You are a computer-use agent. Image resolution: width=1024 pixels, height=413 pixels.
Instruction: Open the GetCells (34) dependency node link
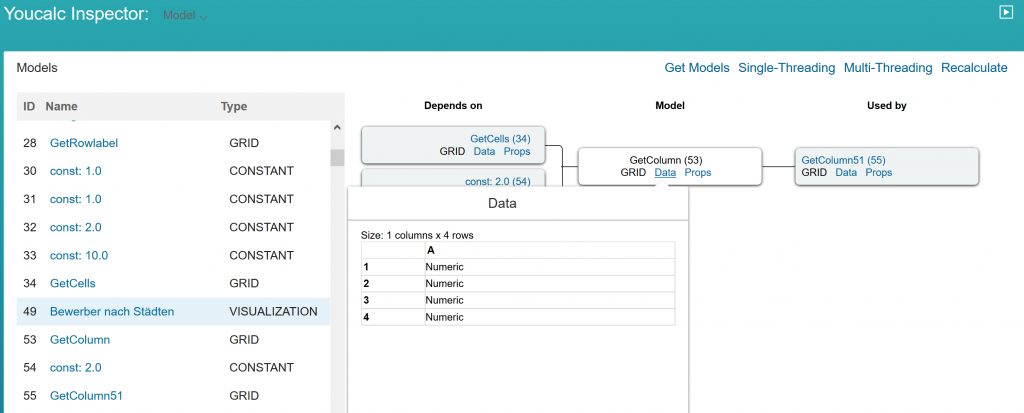[500, 139]
